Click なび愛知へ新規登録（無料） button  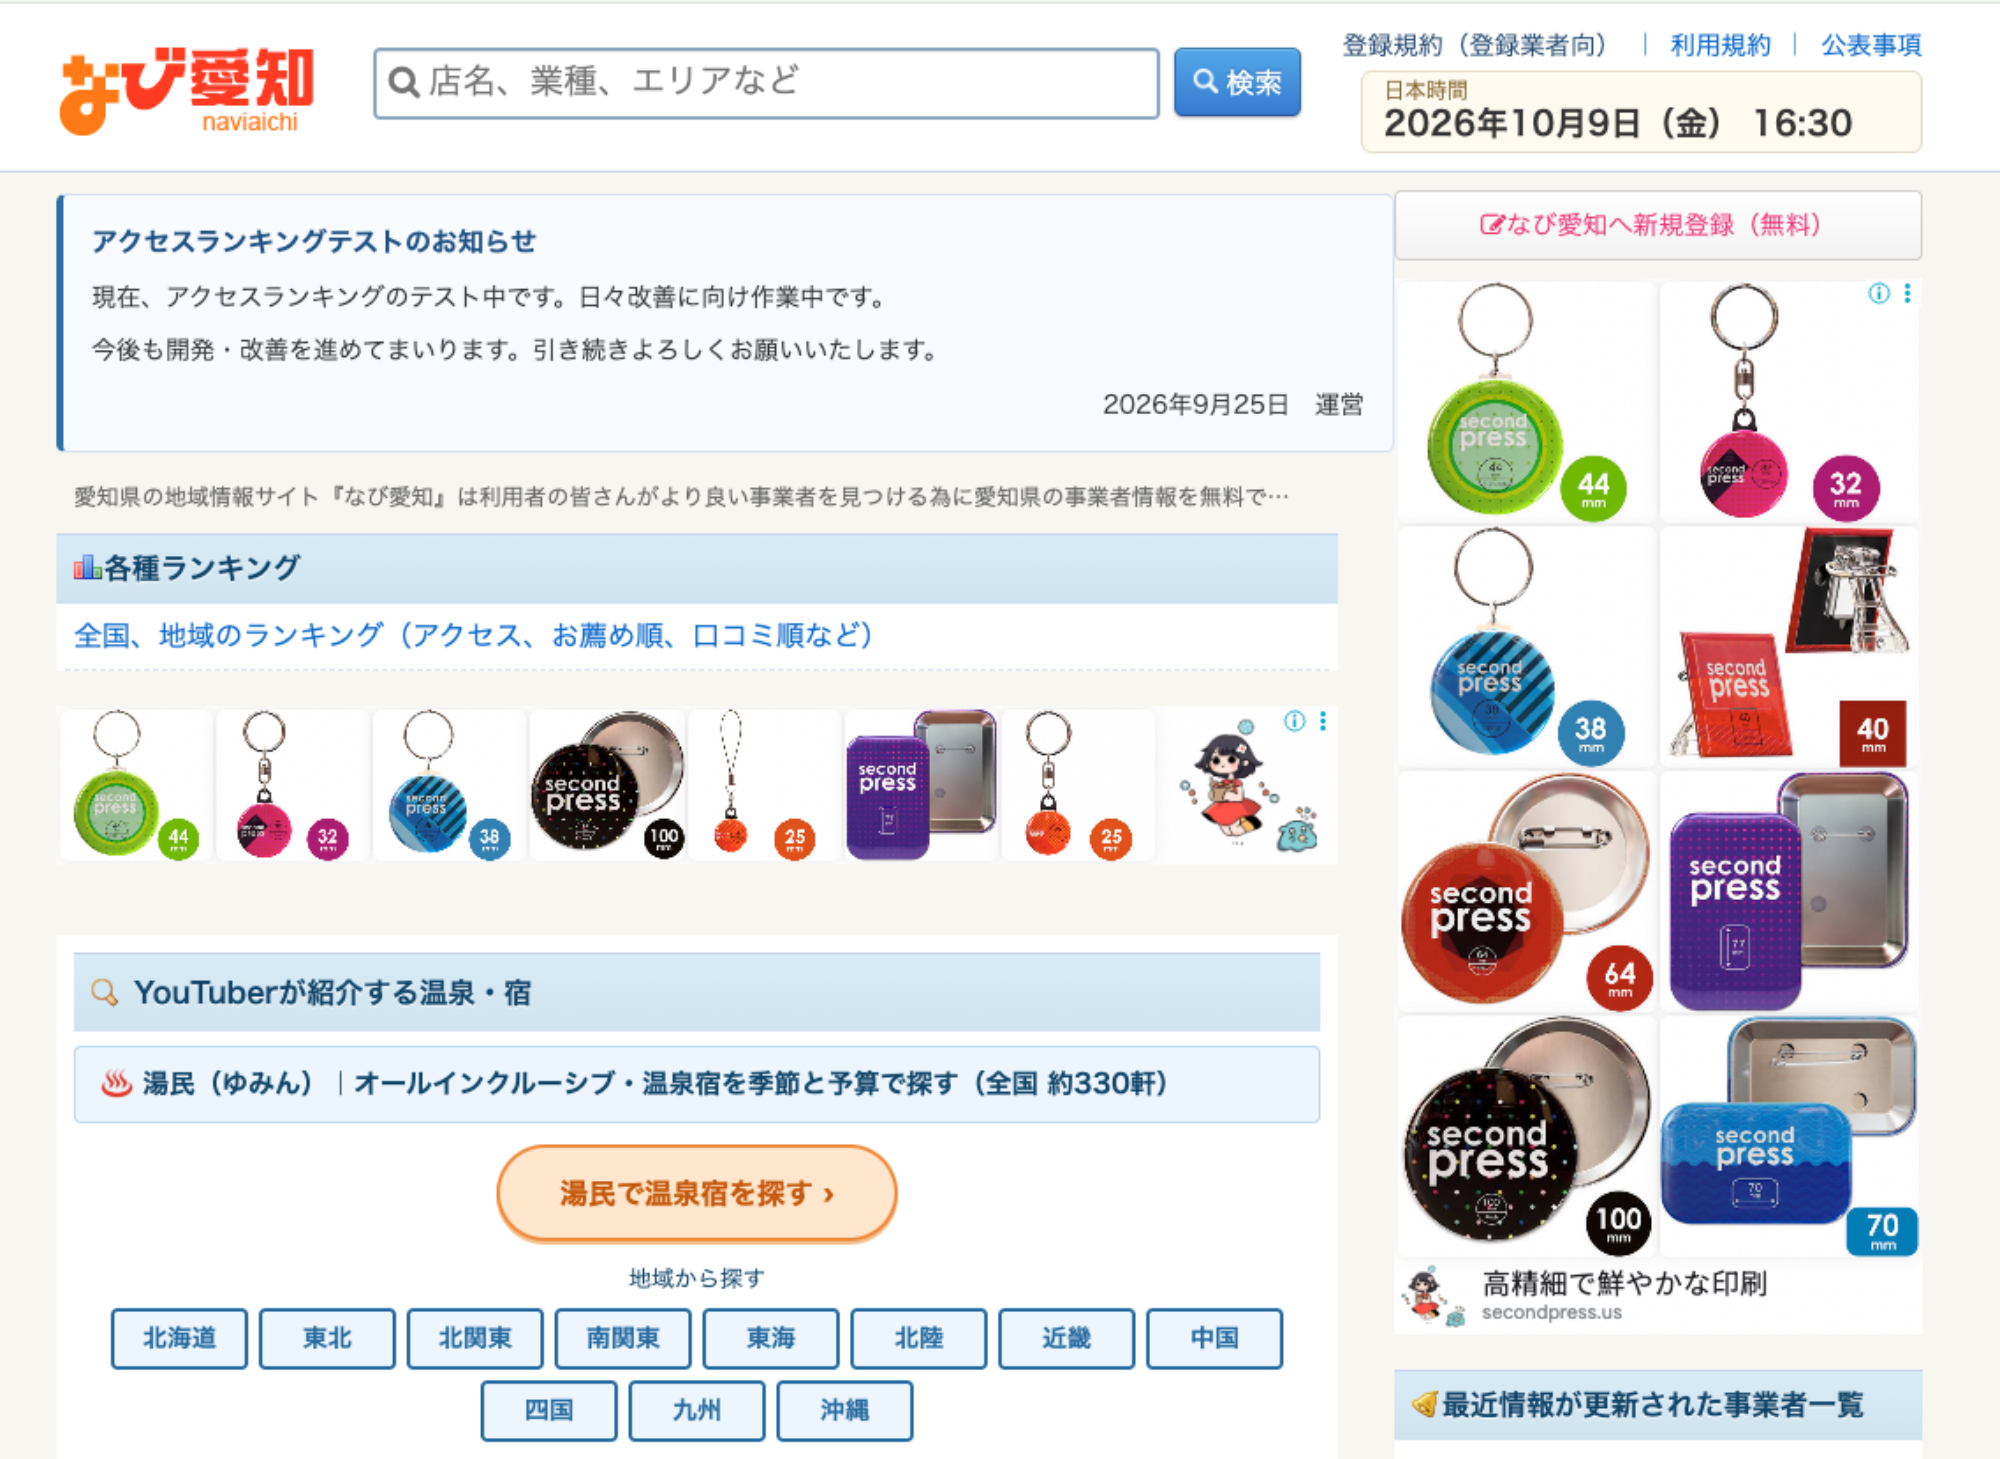(1658, 225)
